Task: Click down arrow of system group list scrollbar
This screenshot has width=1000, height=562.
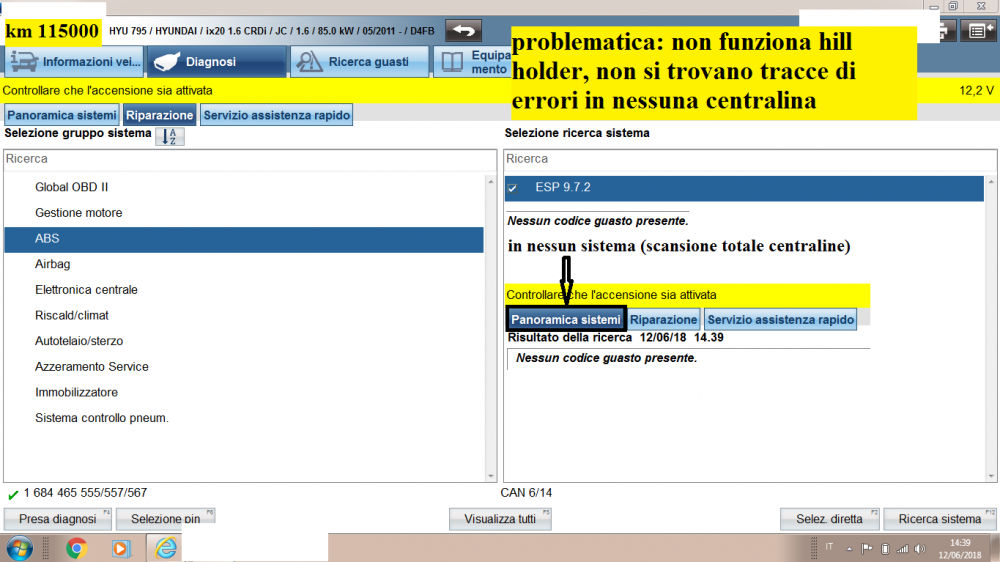Action: pos(490,476)
